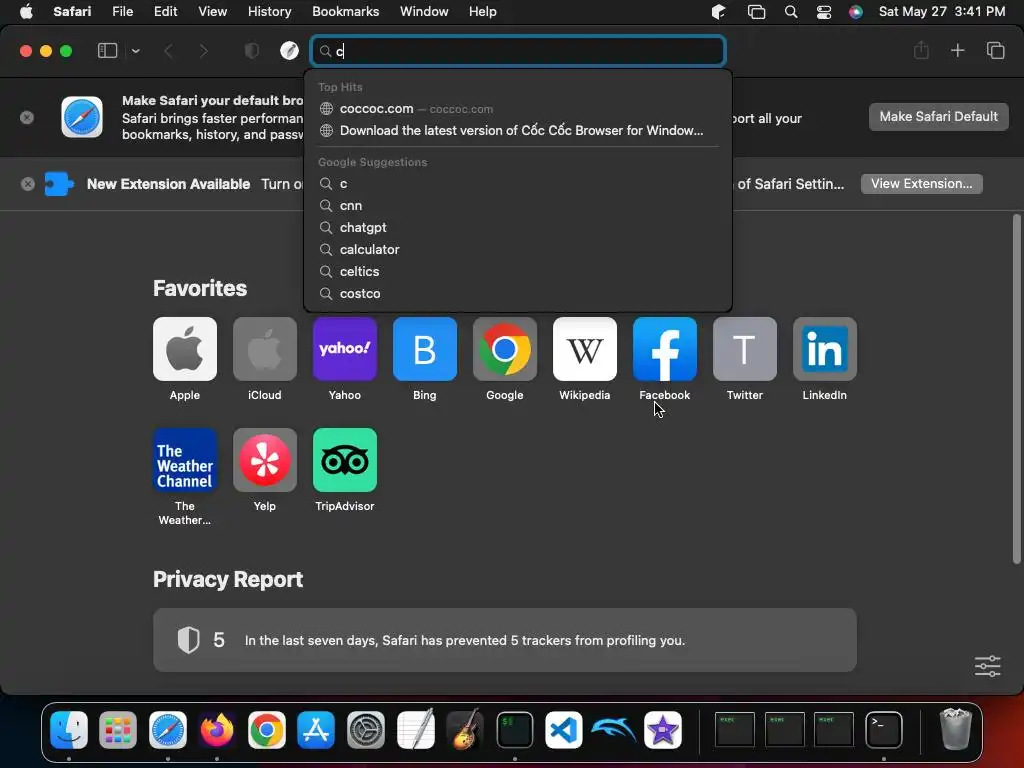
Task: Open the Bookmarks menu
Action: (345, 12)
